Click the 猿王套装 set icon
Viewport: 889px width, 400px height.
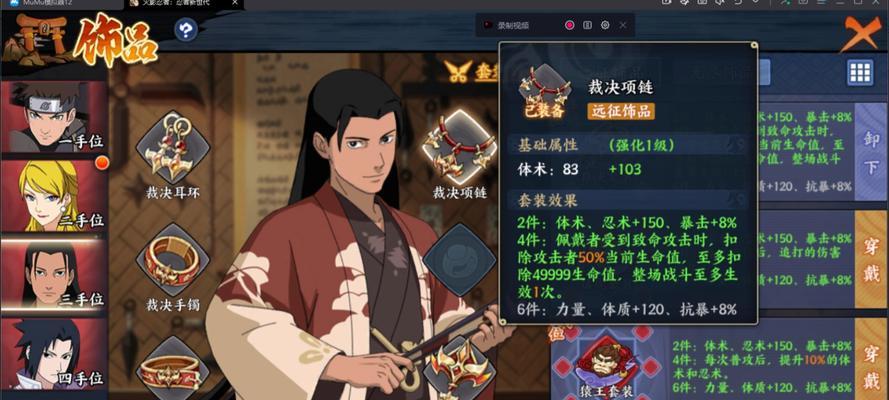(x=606, y=363)
